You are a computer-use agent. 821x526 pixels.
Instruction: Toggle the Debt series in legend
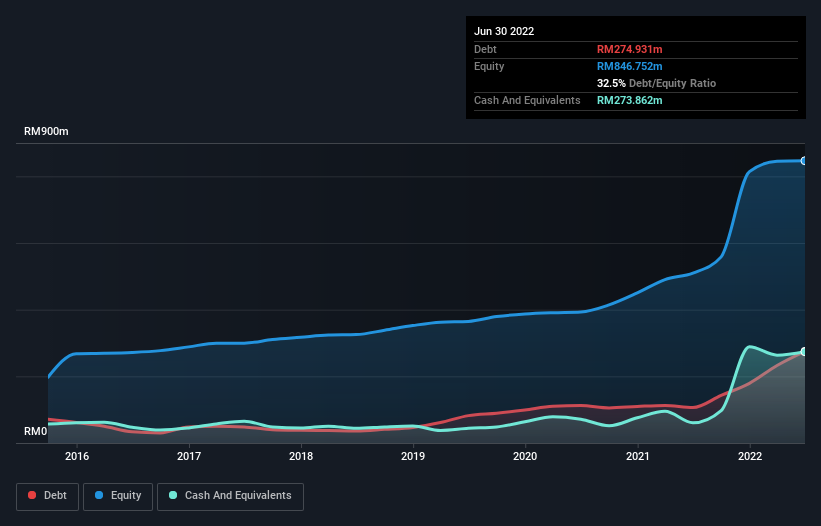47,496
